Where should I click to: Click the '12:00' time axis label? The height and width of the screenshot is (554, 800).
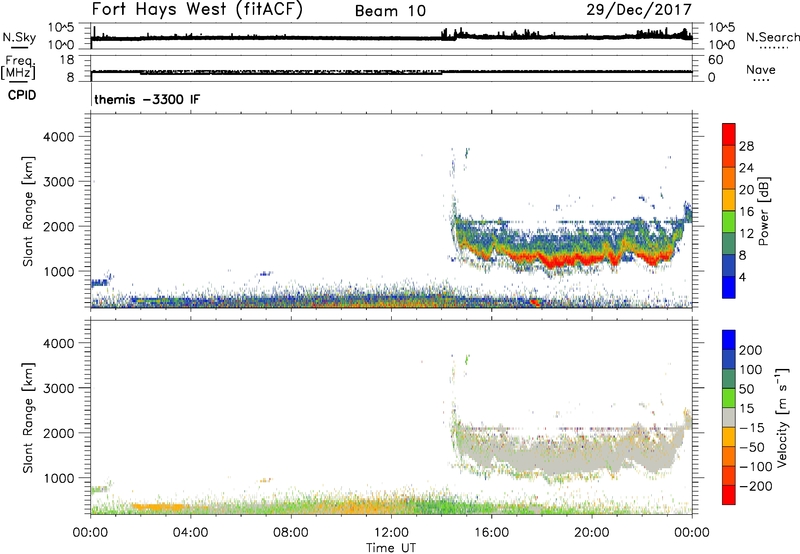(391, 533)
